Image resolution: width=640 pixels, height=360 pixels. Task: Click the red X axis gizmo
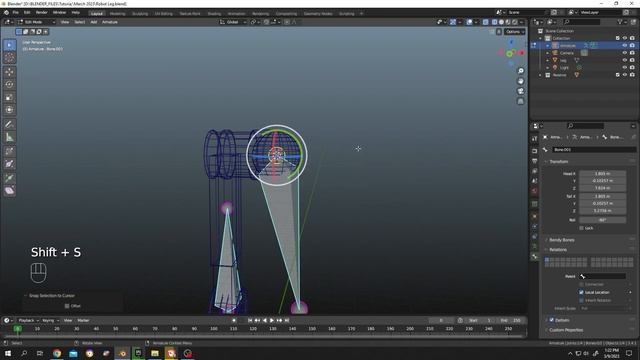point(521,53)
